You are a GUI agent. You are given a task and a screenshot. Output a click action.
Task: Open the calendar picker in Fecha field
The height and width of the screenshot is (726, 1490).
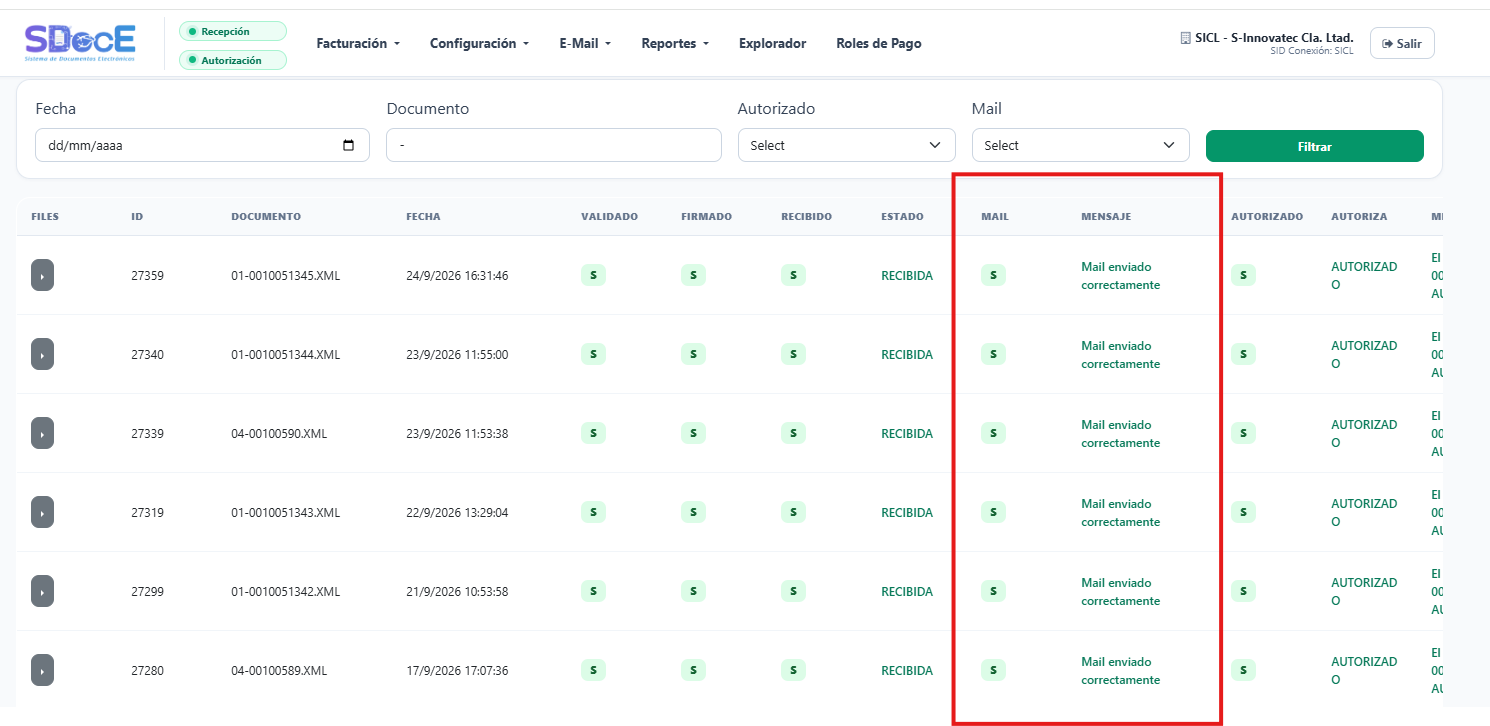pos(348,145)
